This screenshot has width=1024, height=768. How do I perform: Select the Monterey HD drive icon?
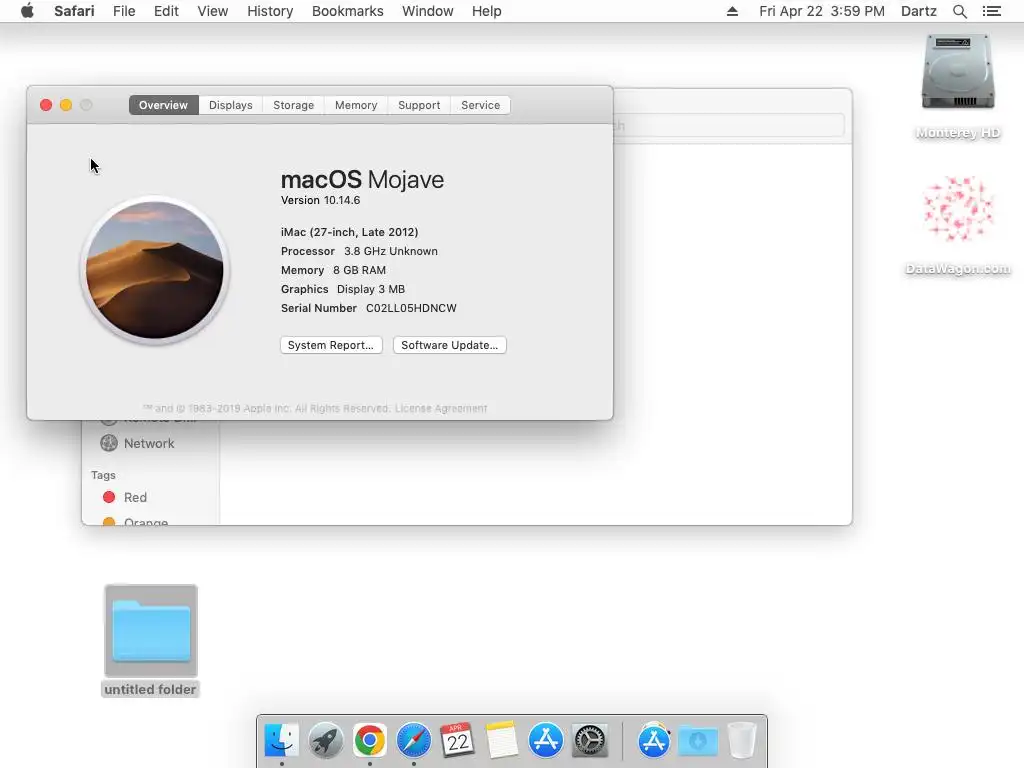point(957,73)
